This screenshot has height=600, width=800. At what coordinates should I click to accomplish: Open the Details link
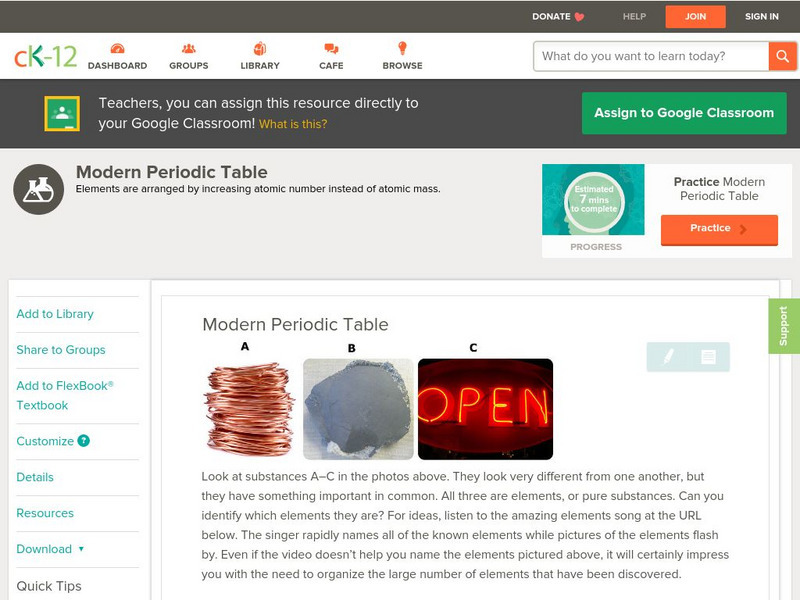pos(35,477)
